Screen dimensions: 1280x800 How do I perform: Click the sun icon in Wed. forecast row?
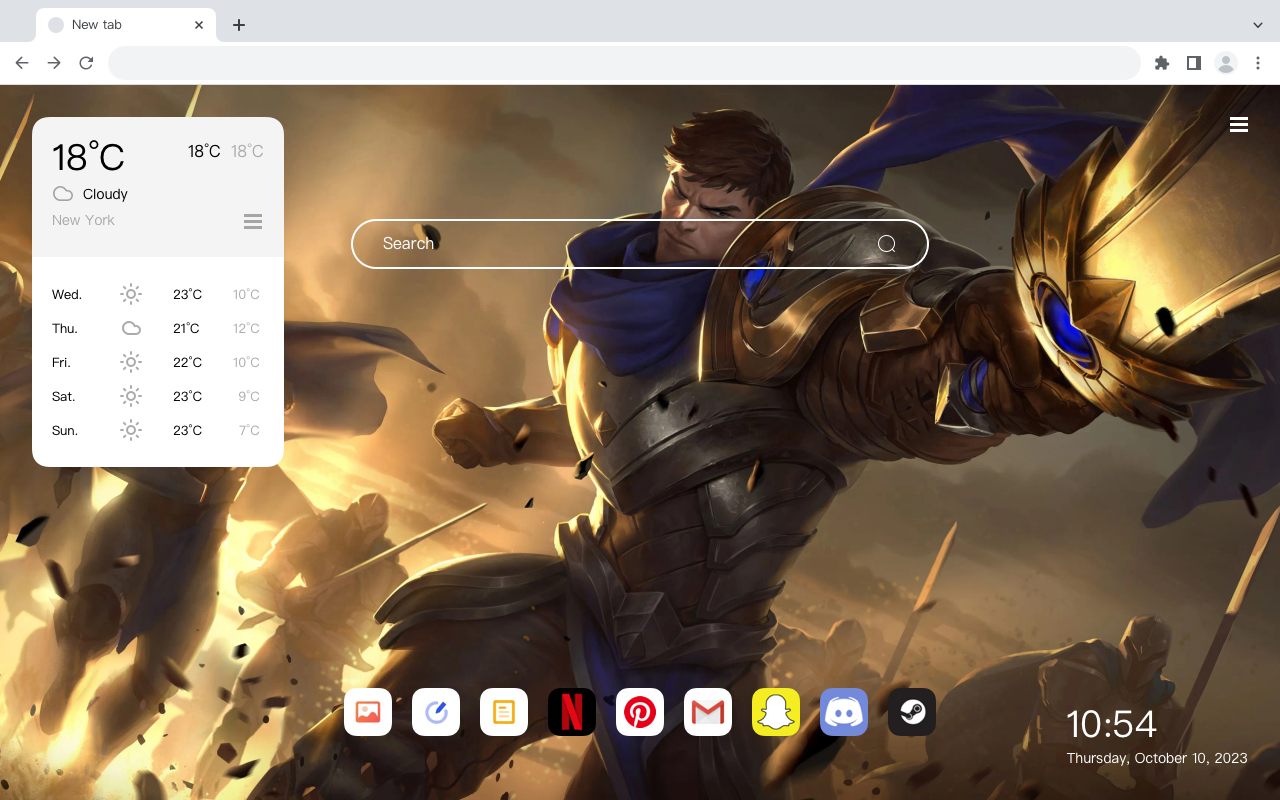pyautogui.click(x=131, y=294)
